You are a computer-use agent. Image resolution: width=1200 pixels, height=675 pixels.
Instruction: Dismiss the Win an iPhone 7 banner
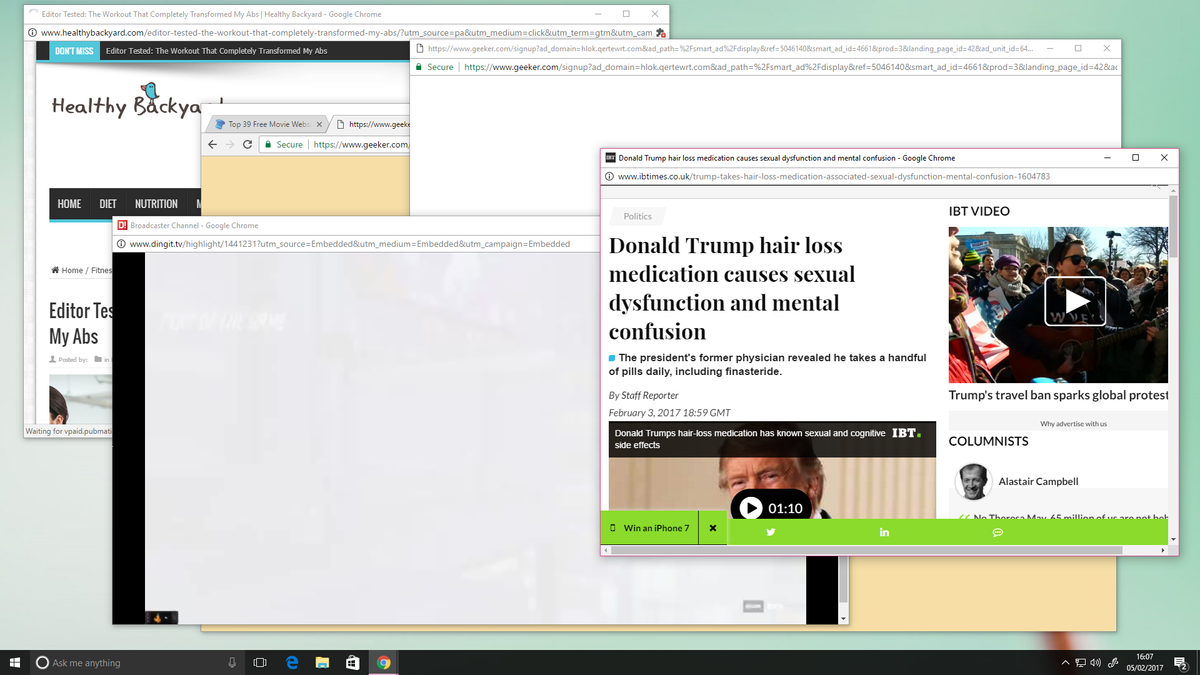click(x=712, y=528)
